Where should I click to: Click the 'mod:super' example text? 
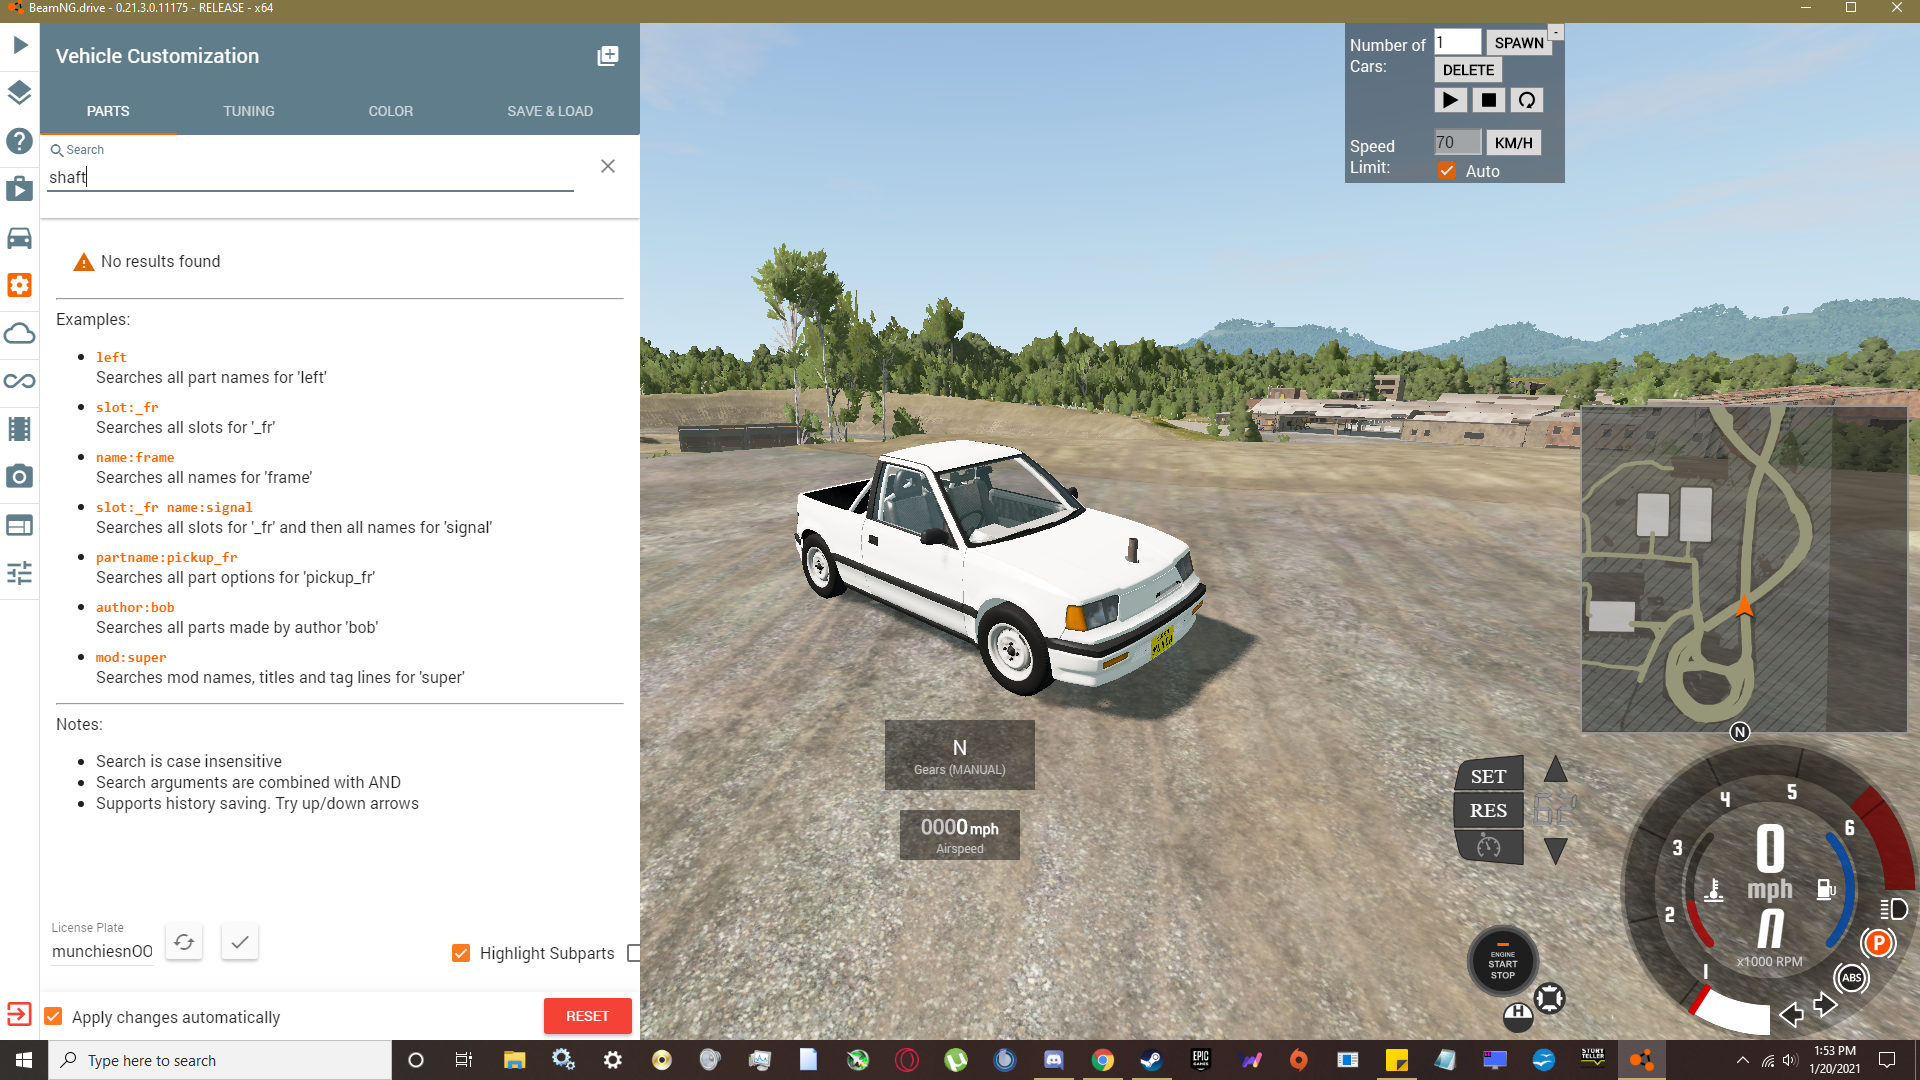[x=131, y=657]
